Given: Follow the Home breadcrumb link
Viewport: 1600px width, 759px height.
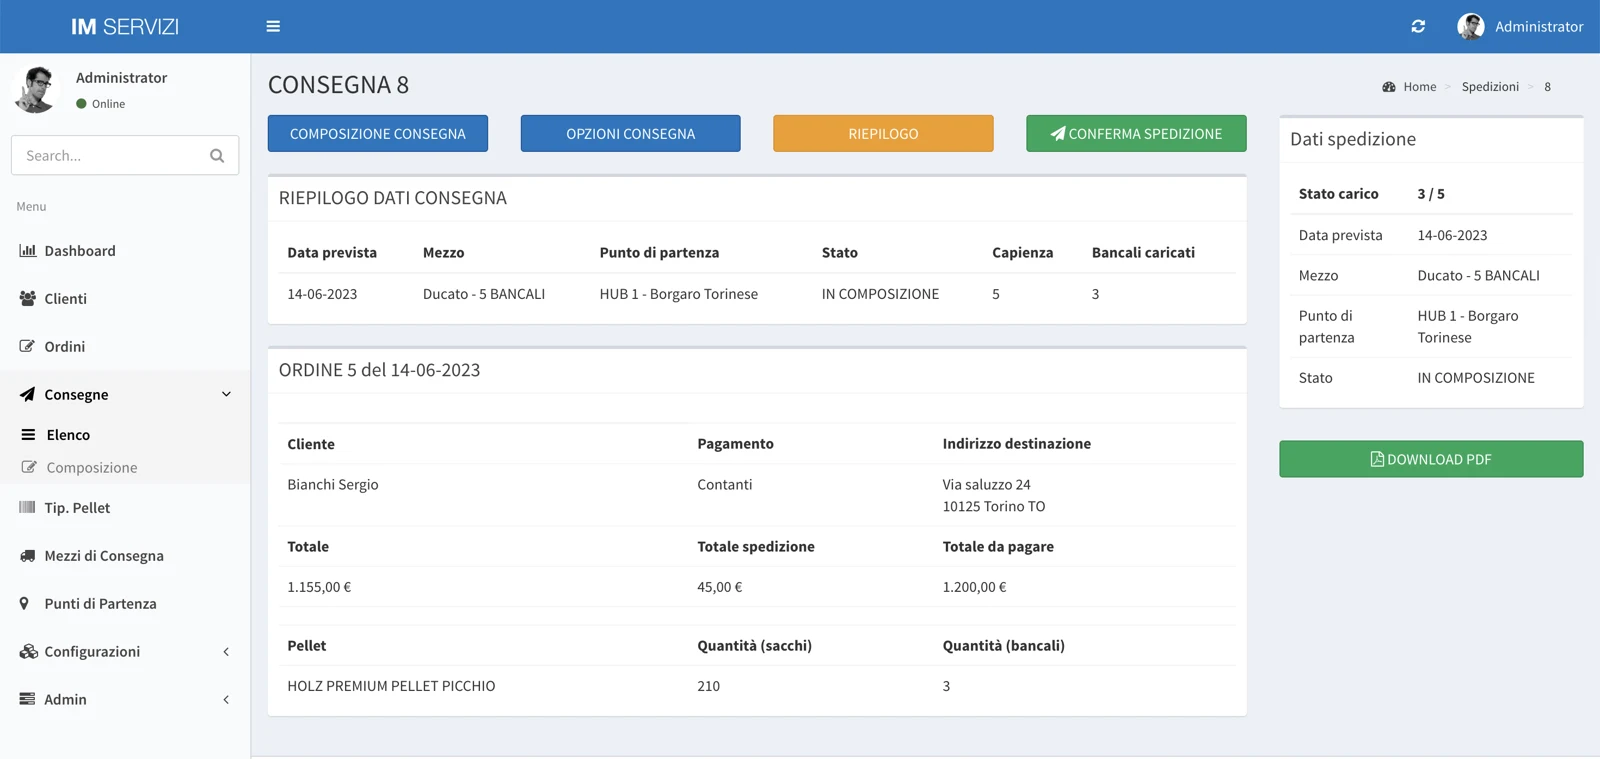Looking at the screenshot, I should tap(1419, 87).
